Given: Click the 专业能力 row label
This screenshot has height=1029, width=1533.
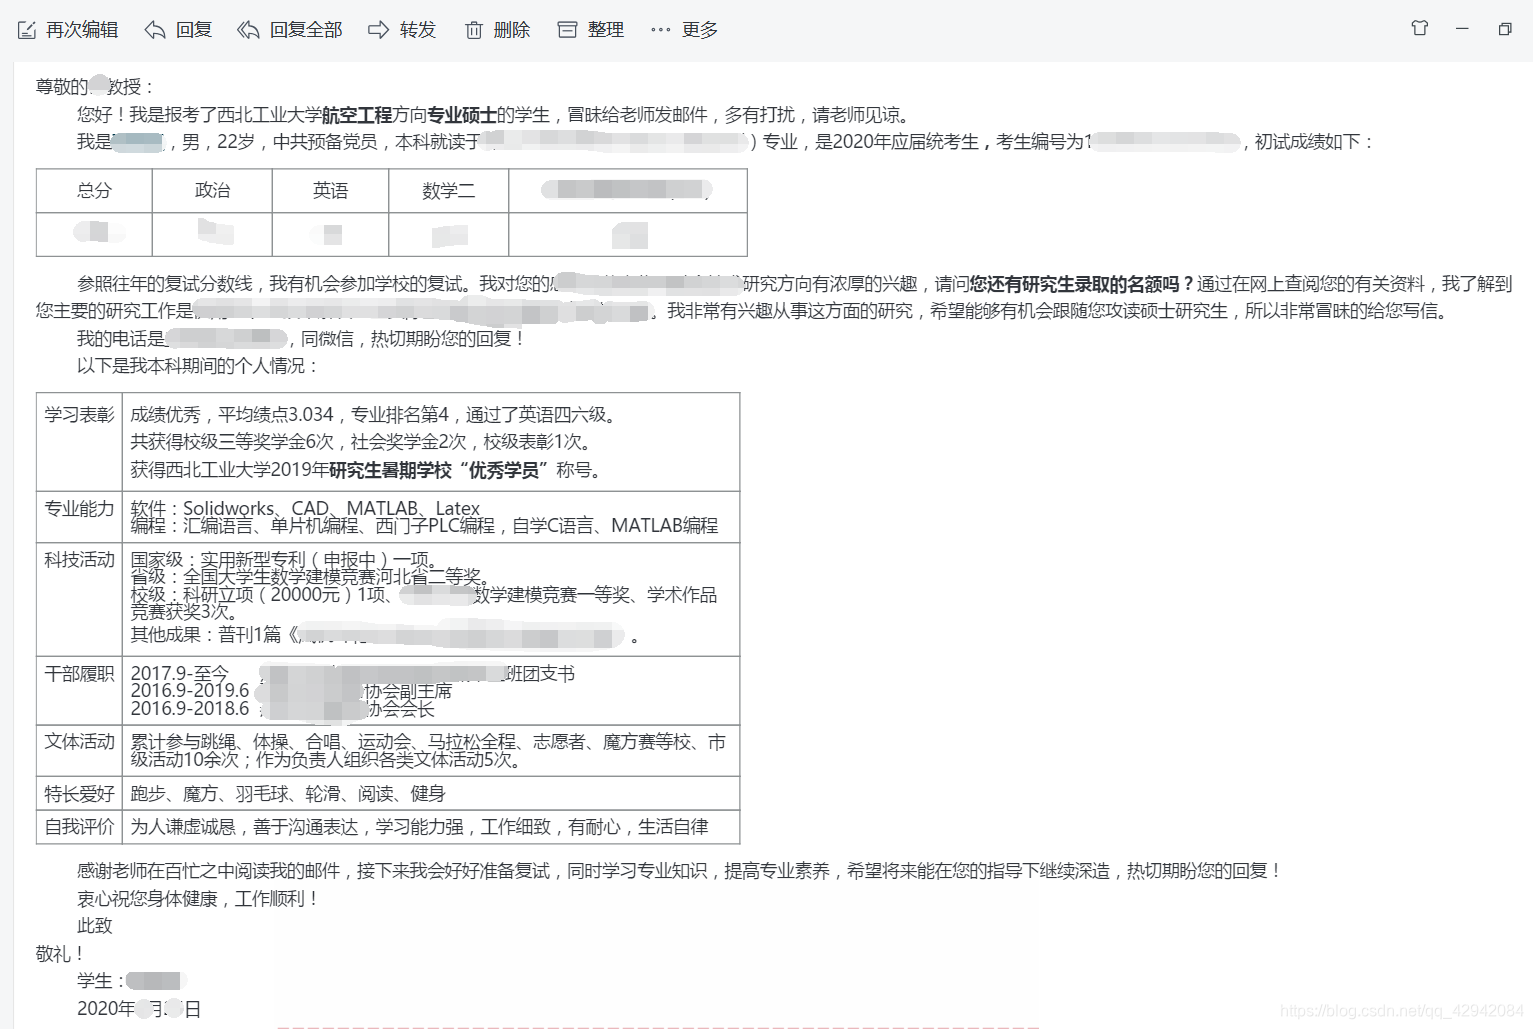Looking at the screenshot, I should 79,509.
